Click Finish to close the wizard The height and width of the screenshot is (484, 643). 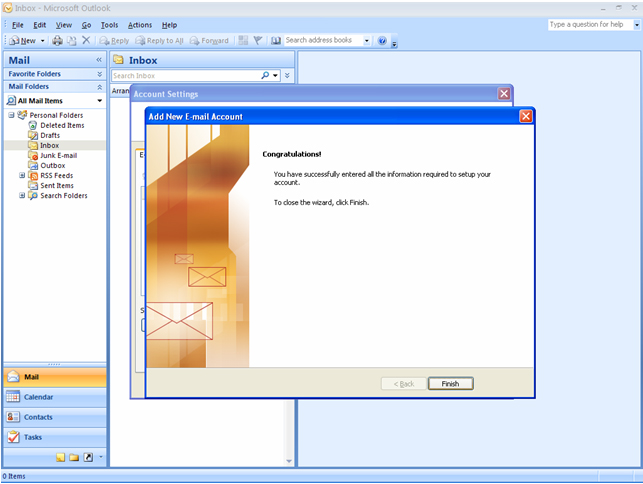[450, 384]
